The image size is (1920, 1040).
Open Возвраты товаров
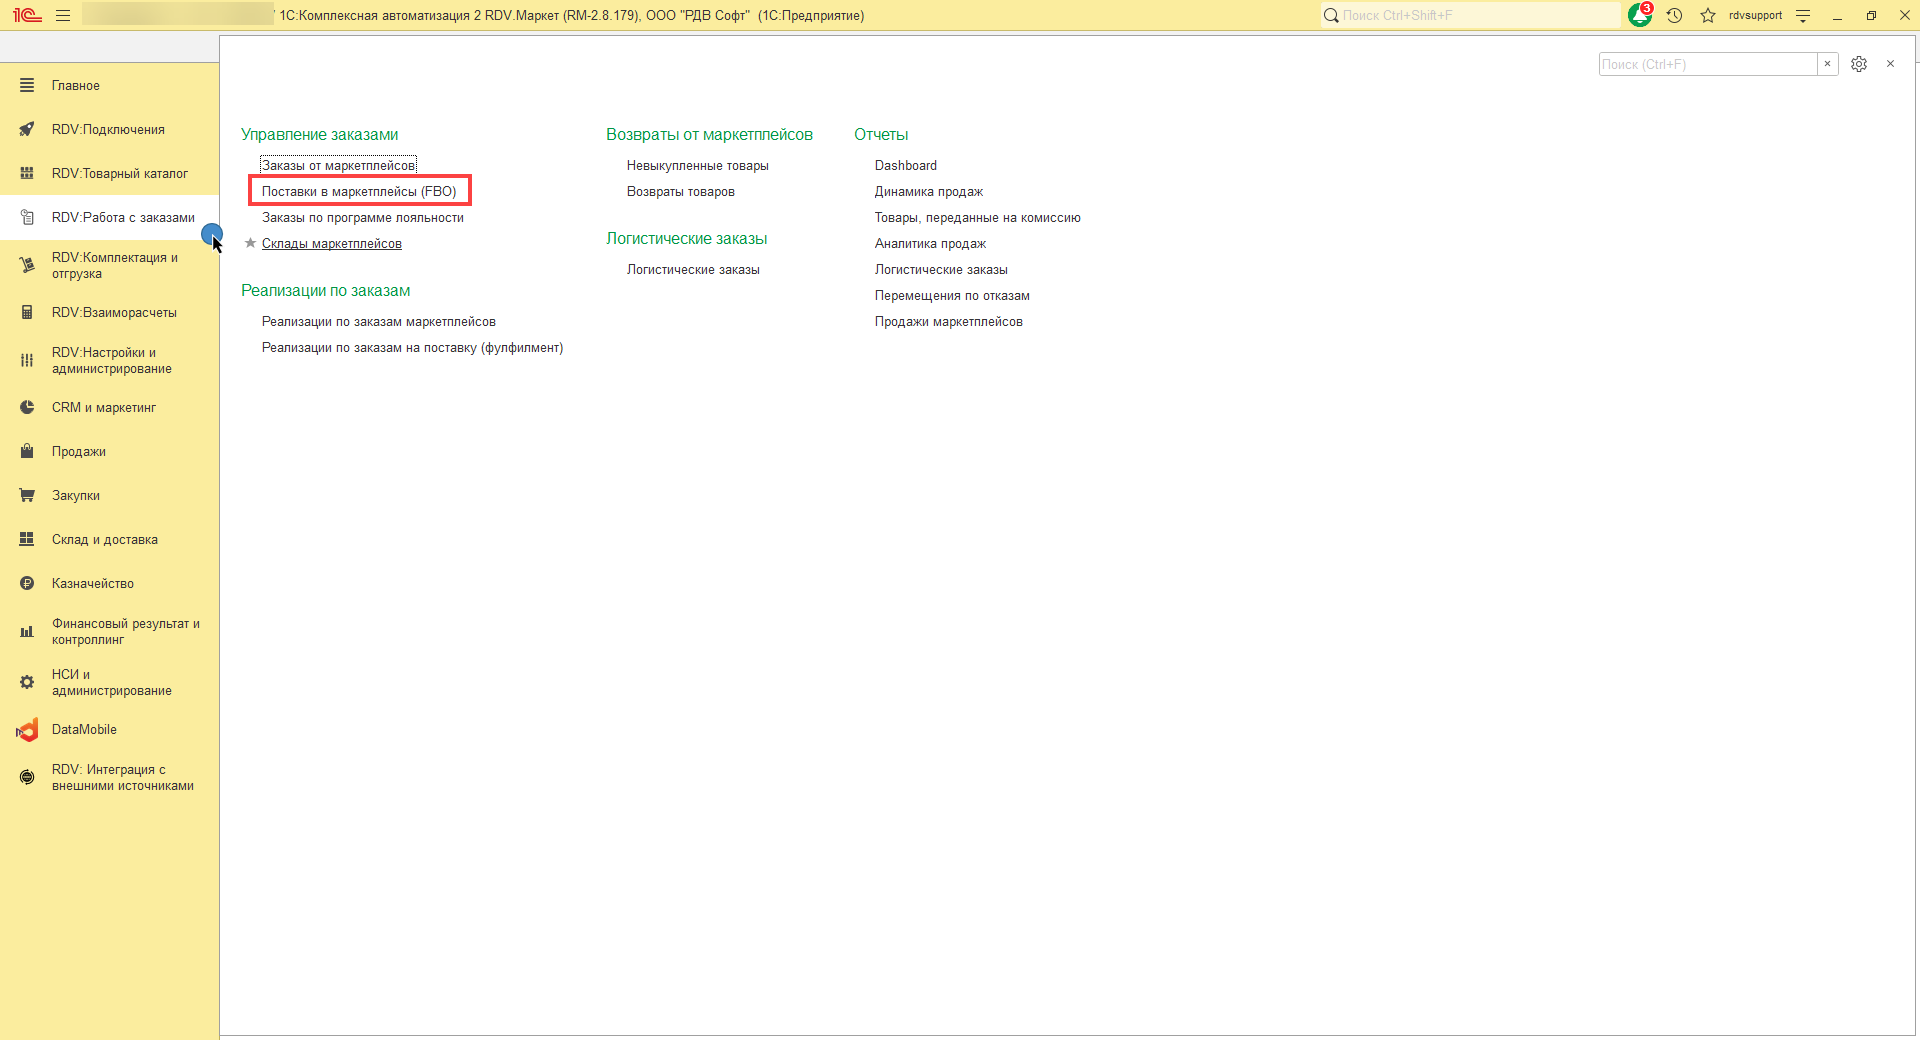pyautogui.click(x=681, y=192)
